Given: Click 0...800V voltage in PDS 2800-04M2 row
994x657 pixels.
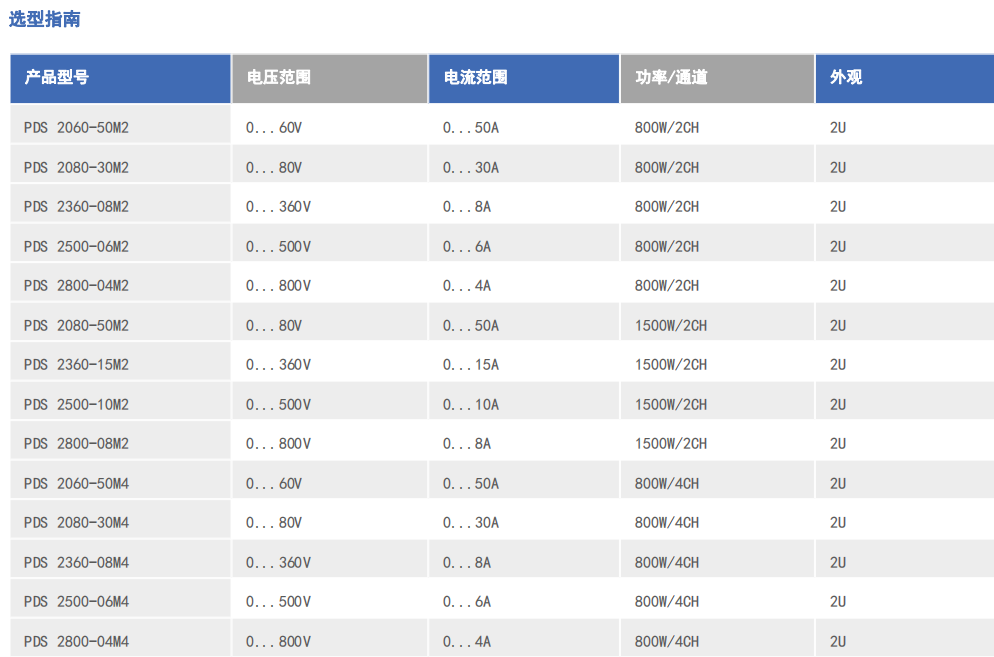Looking at the screenshot, I should pyautogui.click(x=278, y=286).
